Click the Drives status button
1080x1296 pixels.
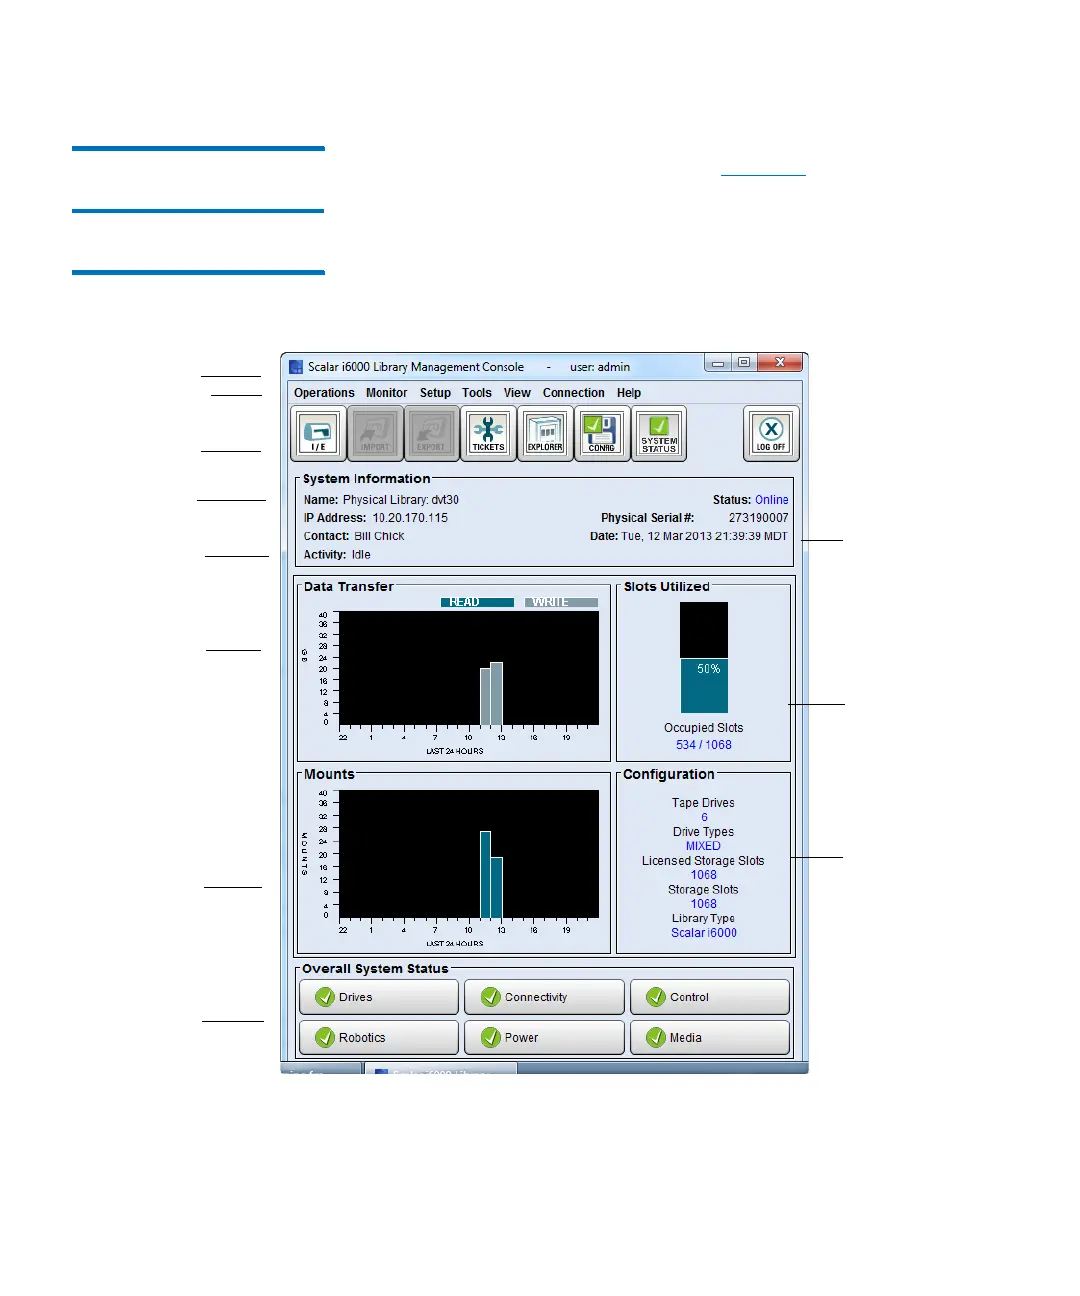click(379, 997)
